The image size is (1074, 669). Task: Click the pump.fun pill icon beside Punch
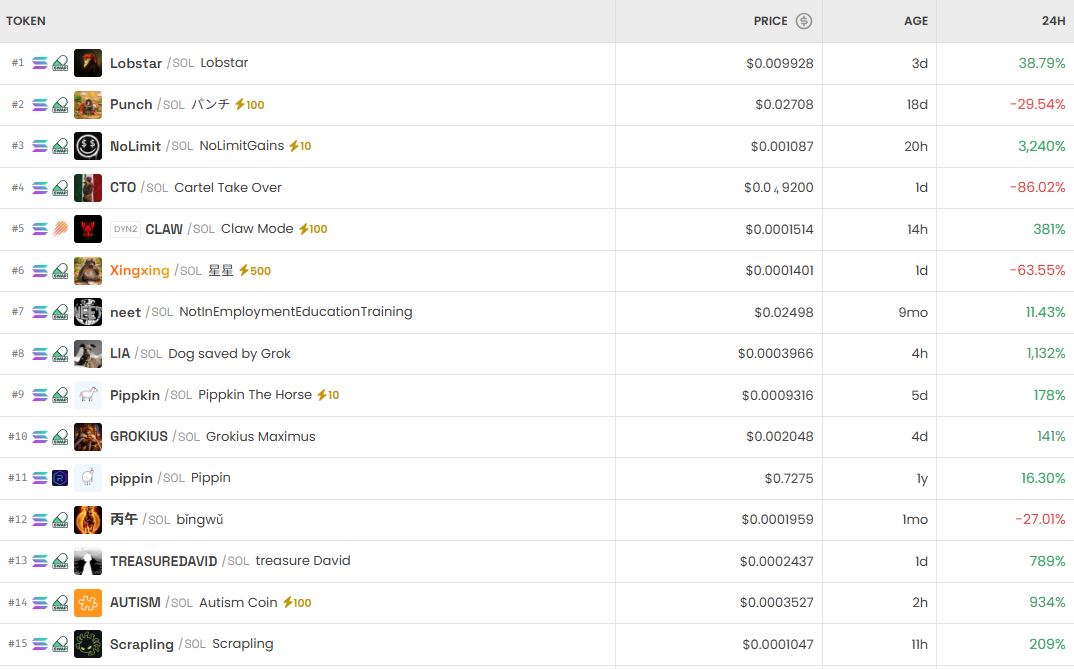[x=60, y=104]
